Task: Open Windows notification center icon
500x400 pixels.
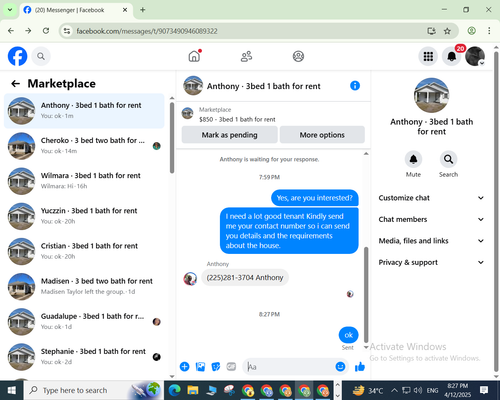Action: pyautogui.click(x=484, y=390)
